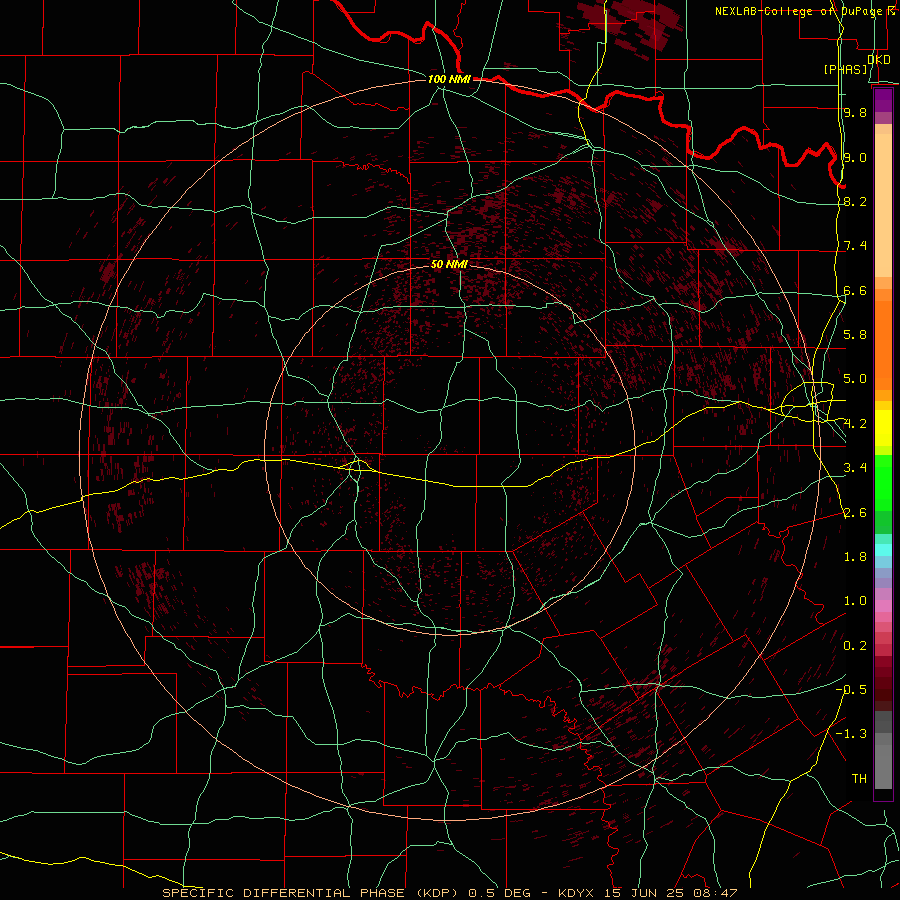Click the TH threshold label
The image size is (900, 900).
click(x=859, y=779)
